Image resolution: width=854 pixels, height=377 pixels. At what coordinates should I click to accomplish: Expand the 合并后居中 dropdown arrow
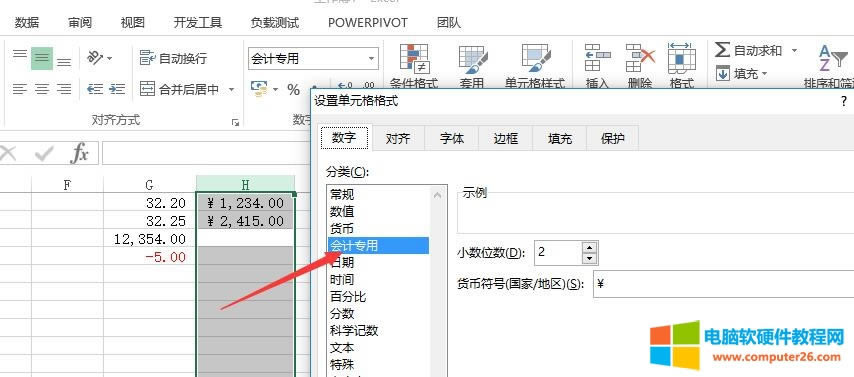pyautogui.click(x=231, y=89)
